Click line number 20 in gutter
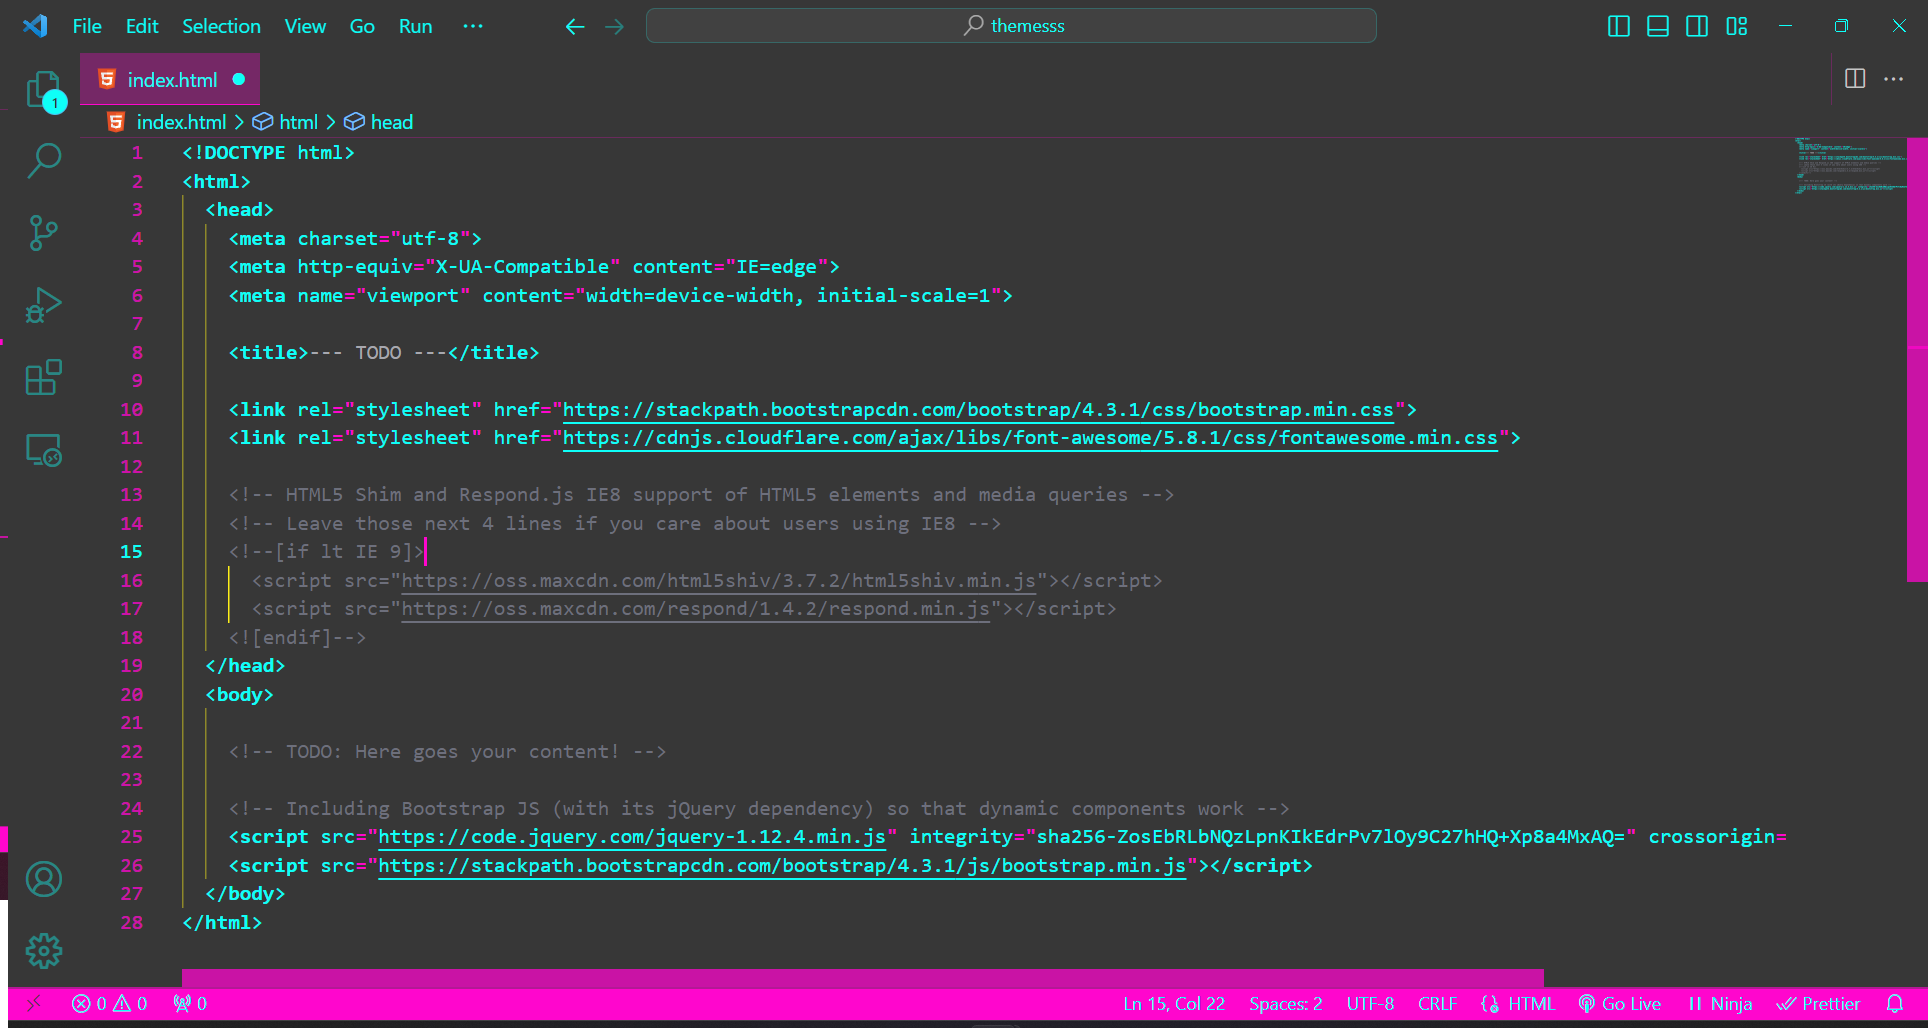 (x=131, y=695)
